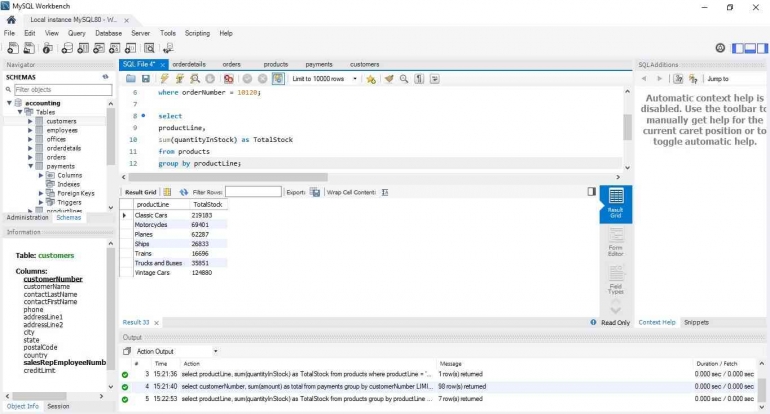Stop query execution icon
This screenshot has height=414, width=770.
point(210,79)
